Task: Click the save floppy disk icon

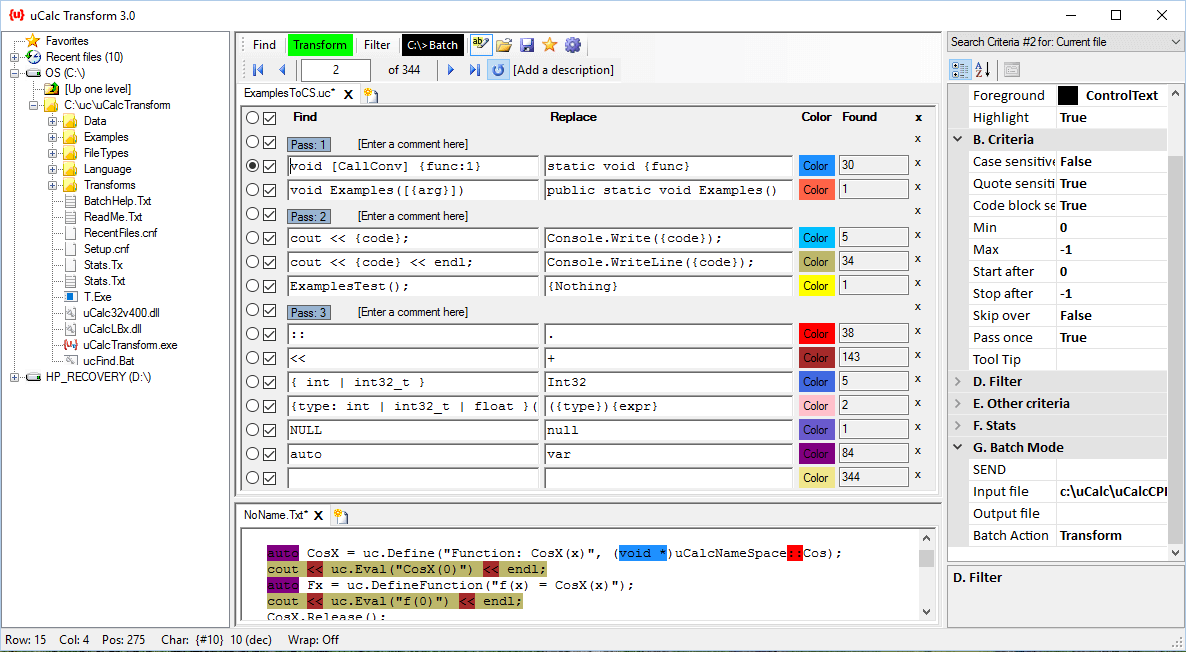Action: tap(527, 45)
